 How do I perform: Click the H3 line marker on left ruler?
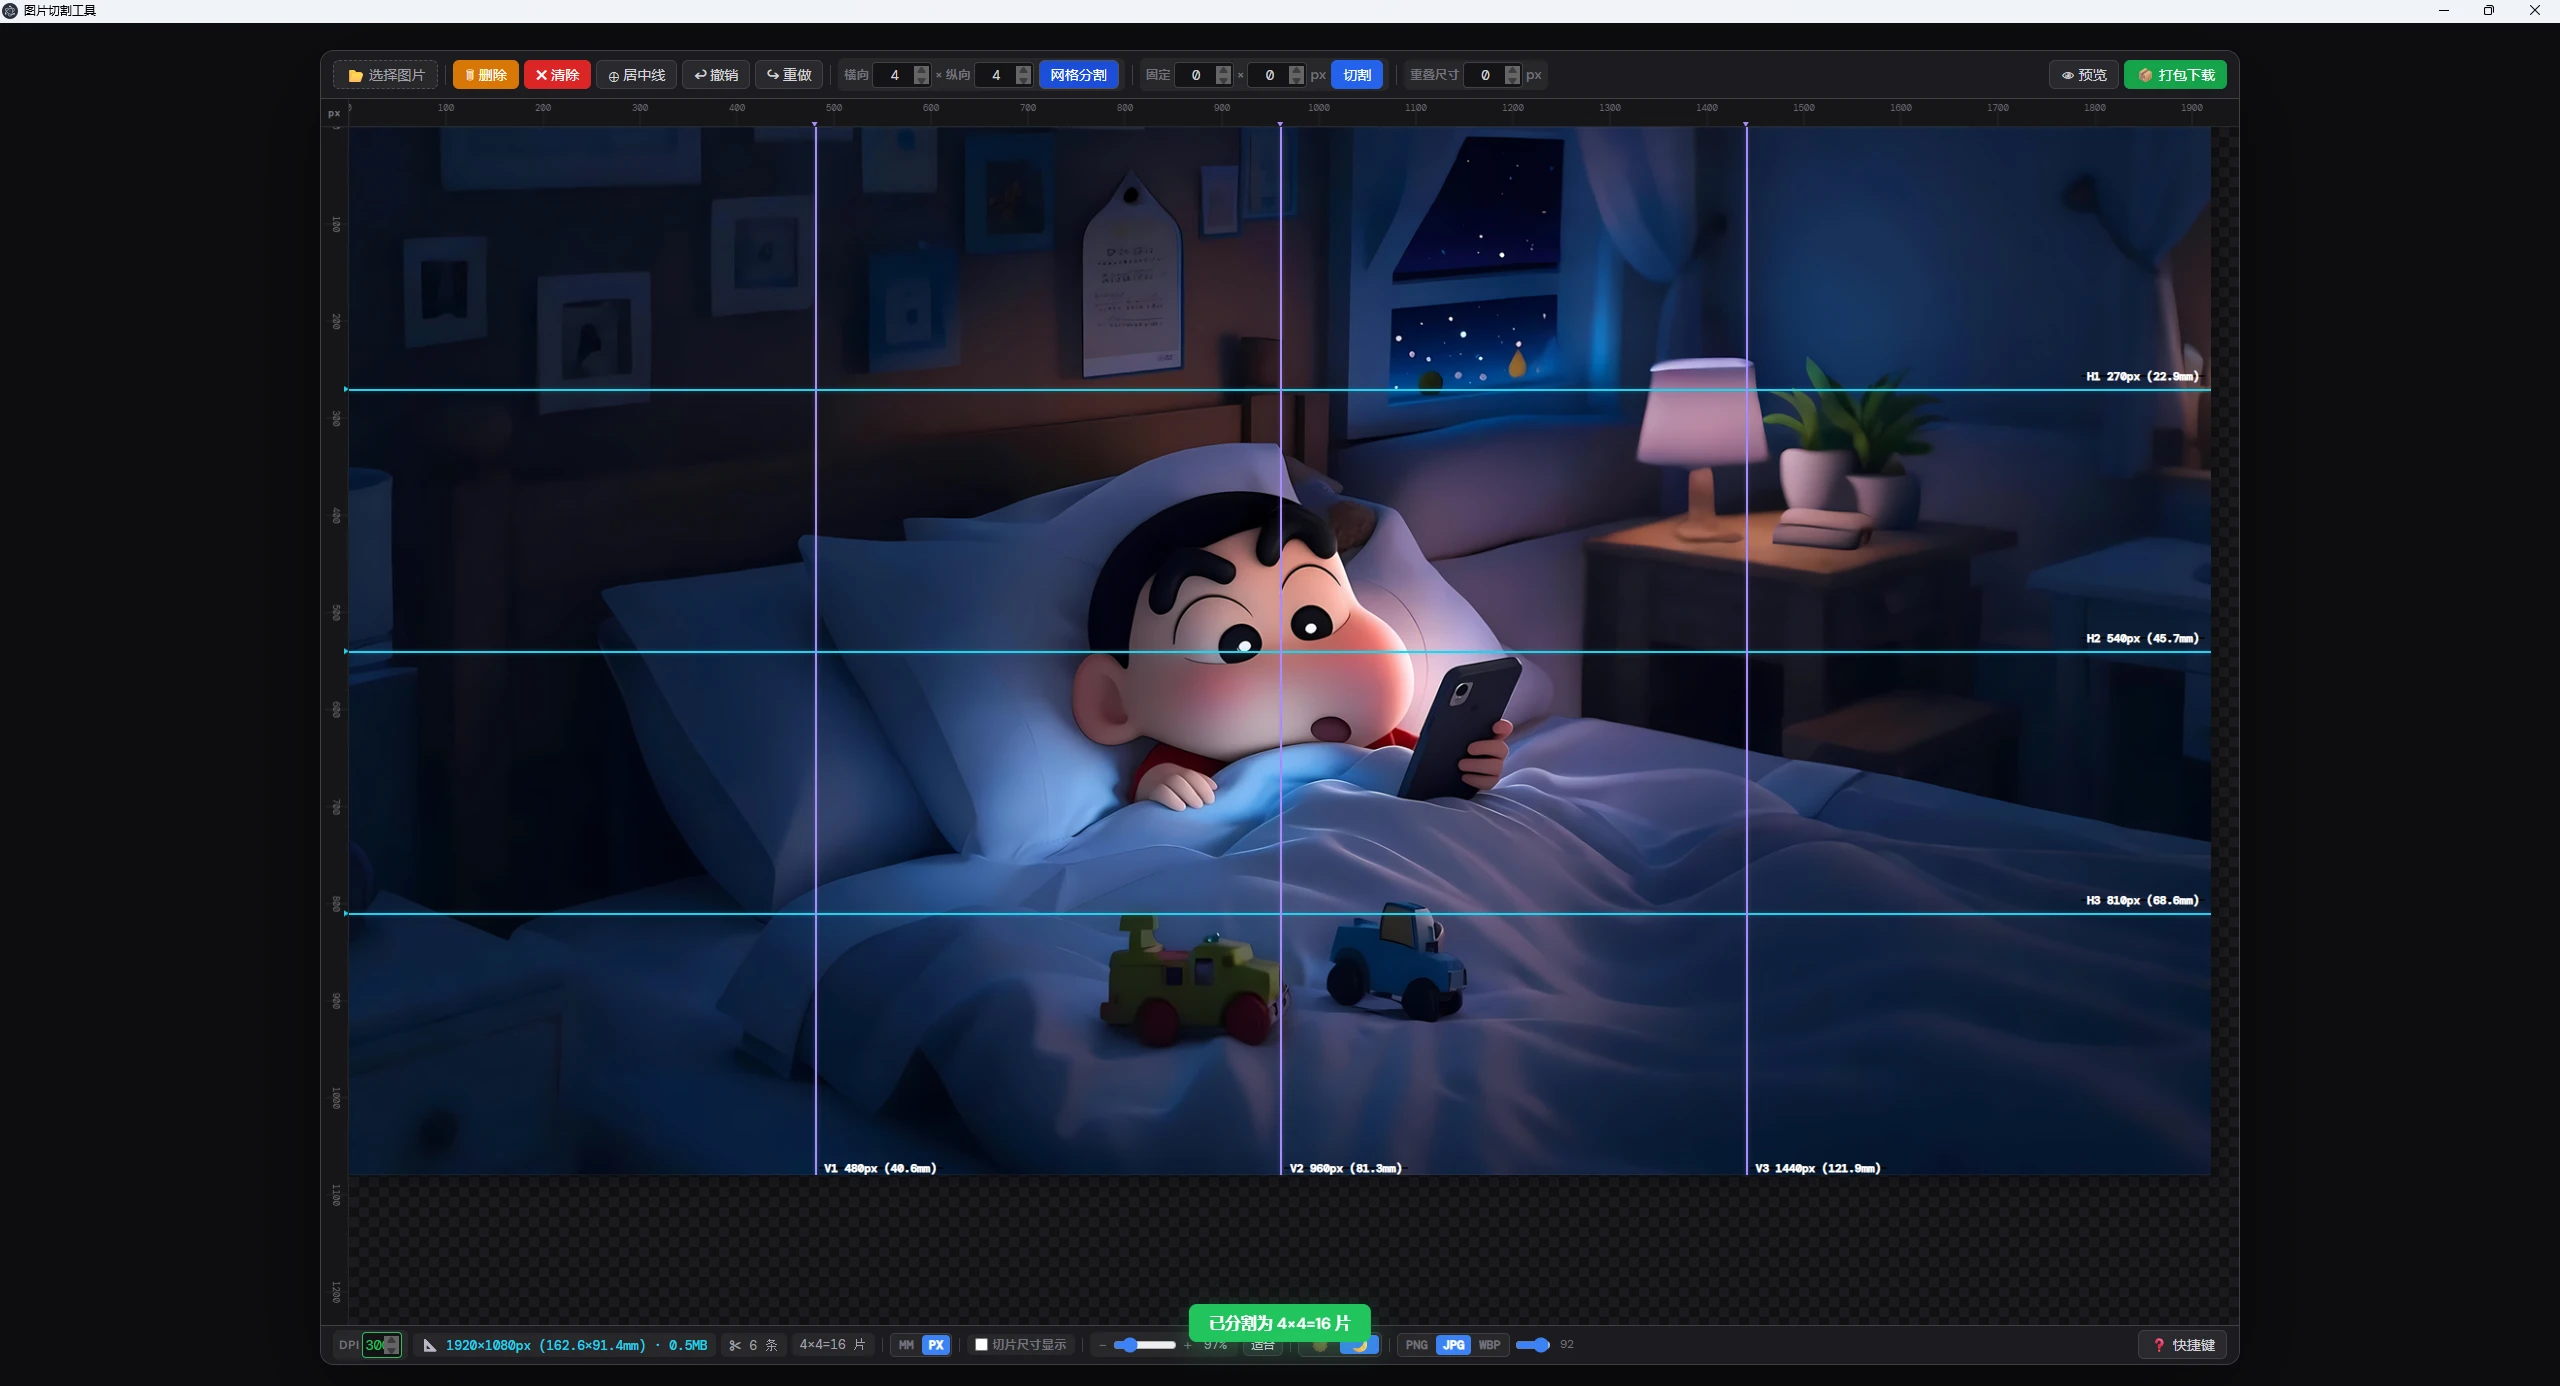point(346,913)
